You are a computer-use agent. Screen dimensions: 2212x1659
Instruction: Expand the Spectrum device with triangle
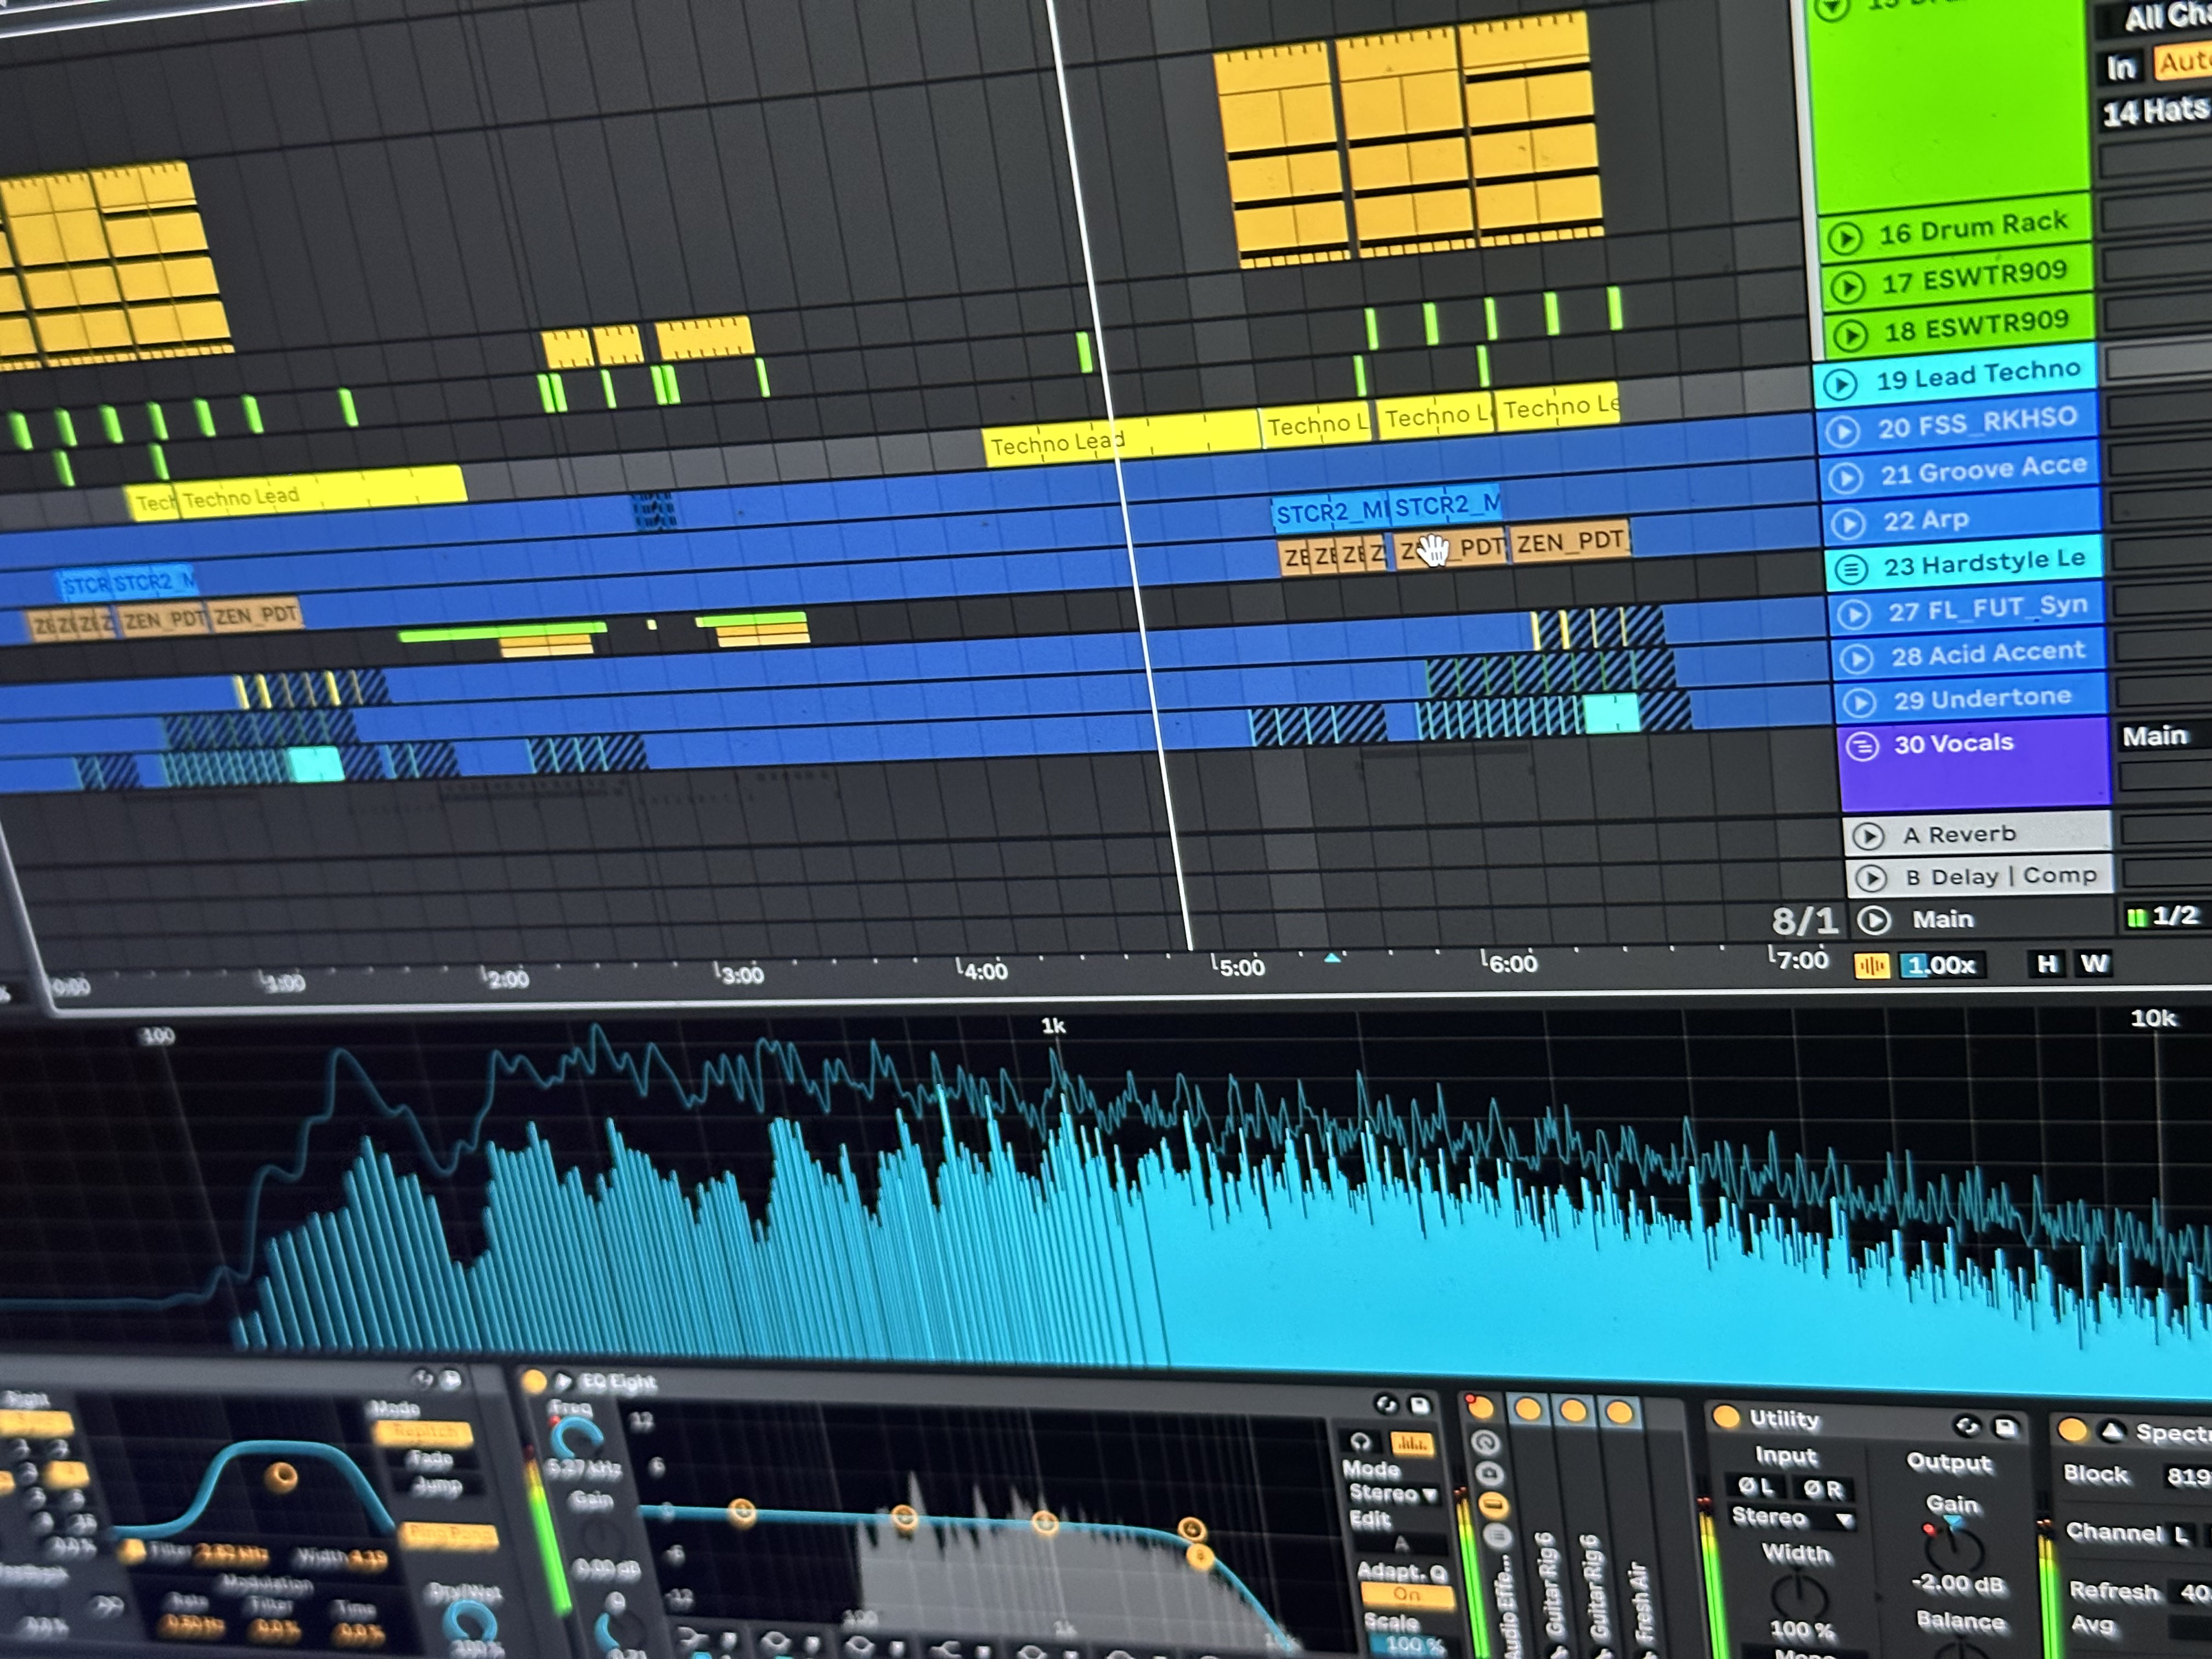click(2111, 1432)
